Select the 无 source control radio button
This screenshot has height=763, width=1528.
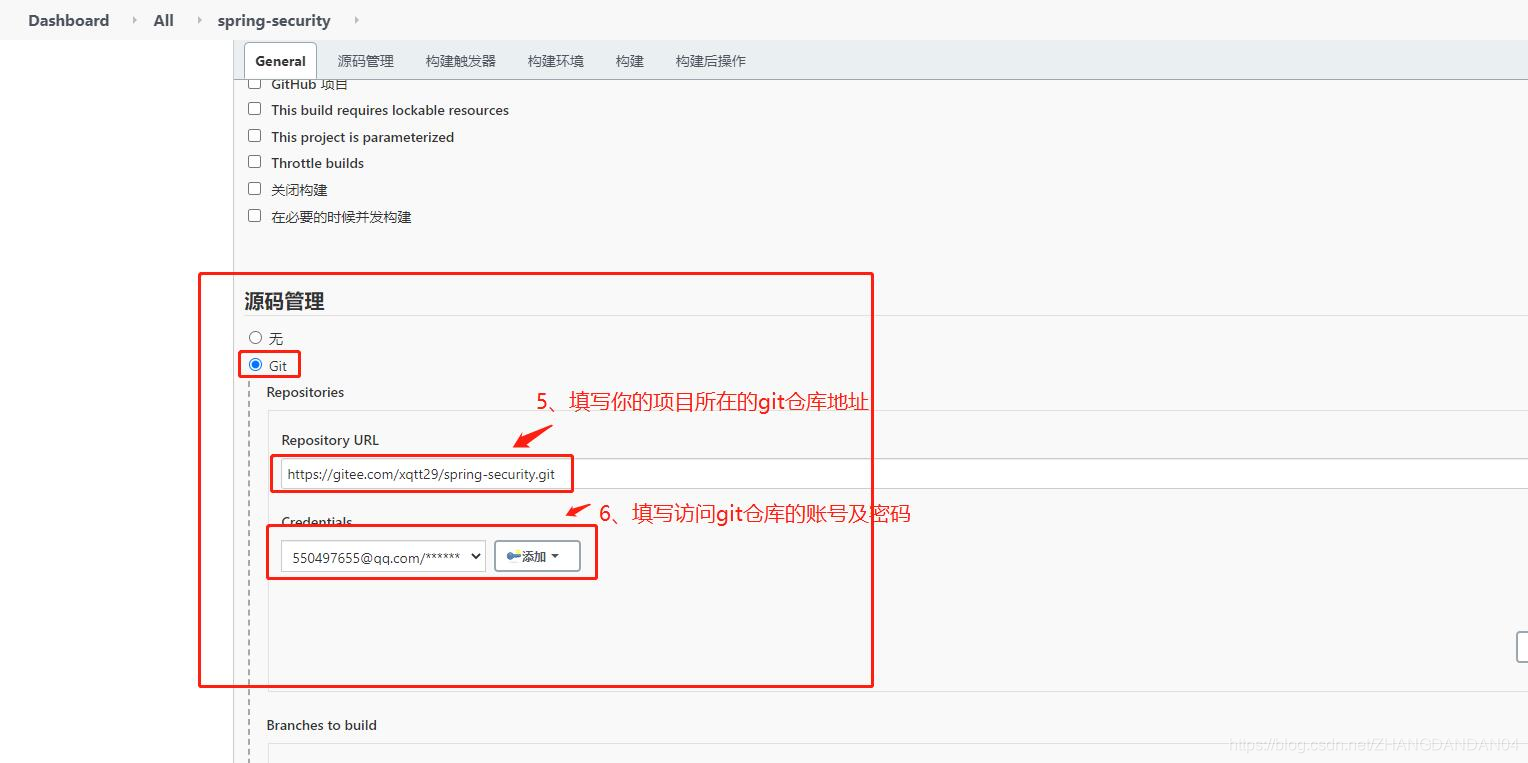pos(255,338)
